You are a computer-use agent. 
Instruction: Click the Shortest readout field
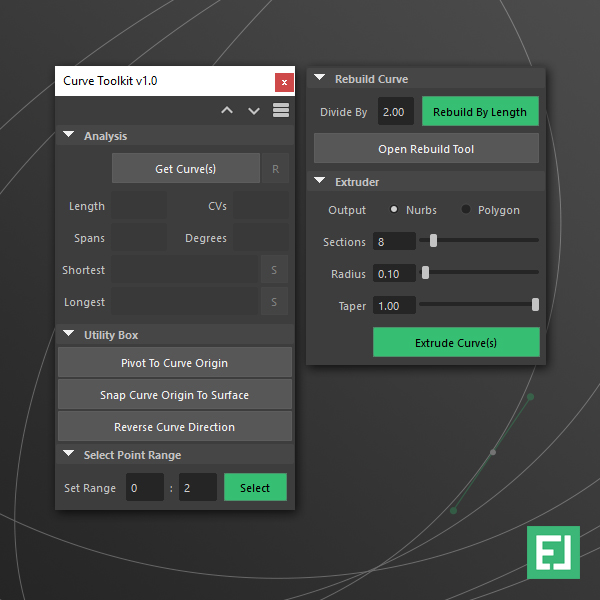(185, 270)
